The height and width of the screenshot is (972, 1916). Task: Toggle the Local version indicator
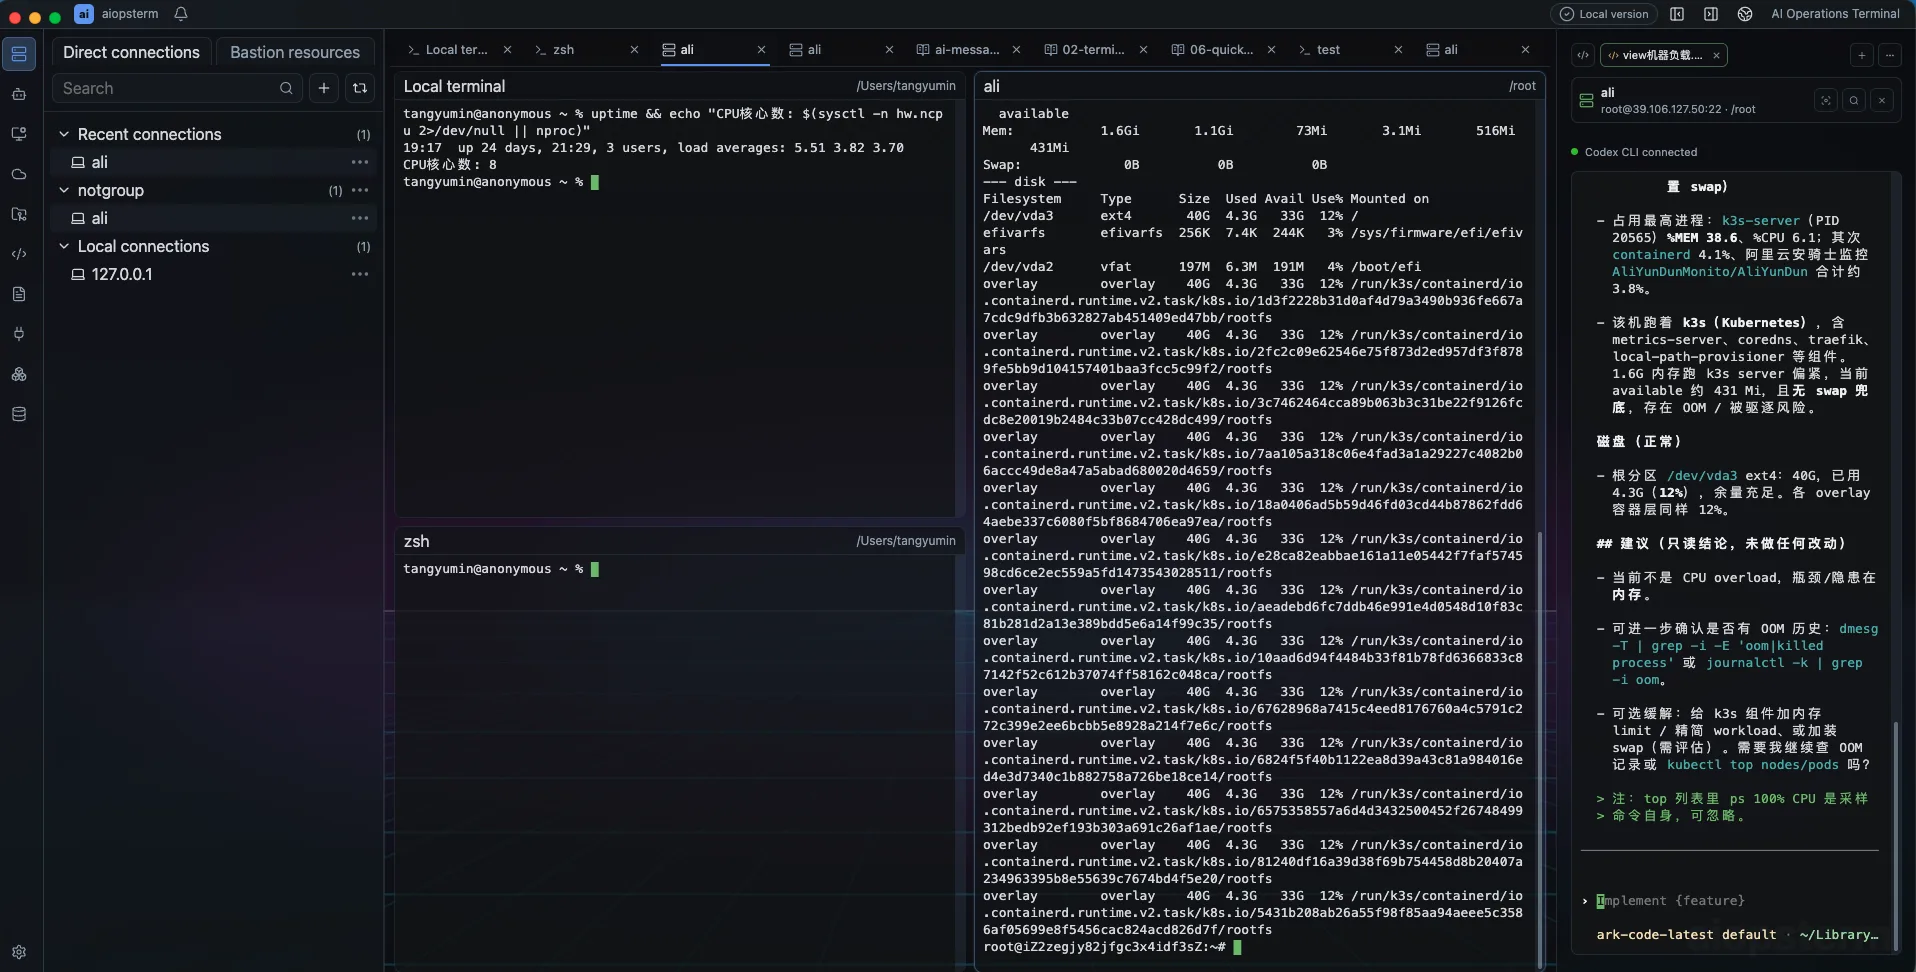(x=1604, y=14)
